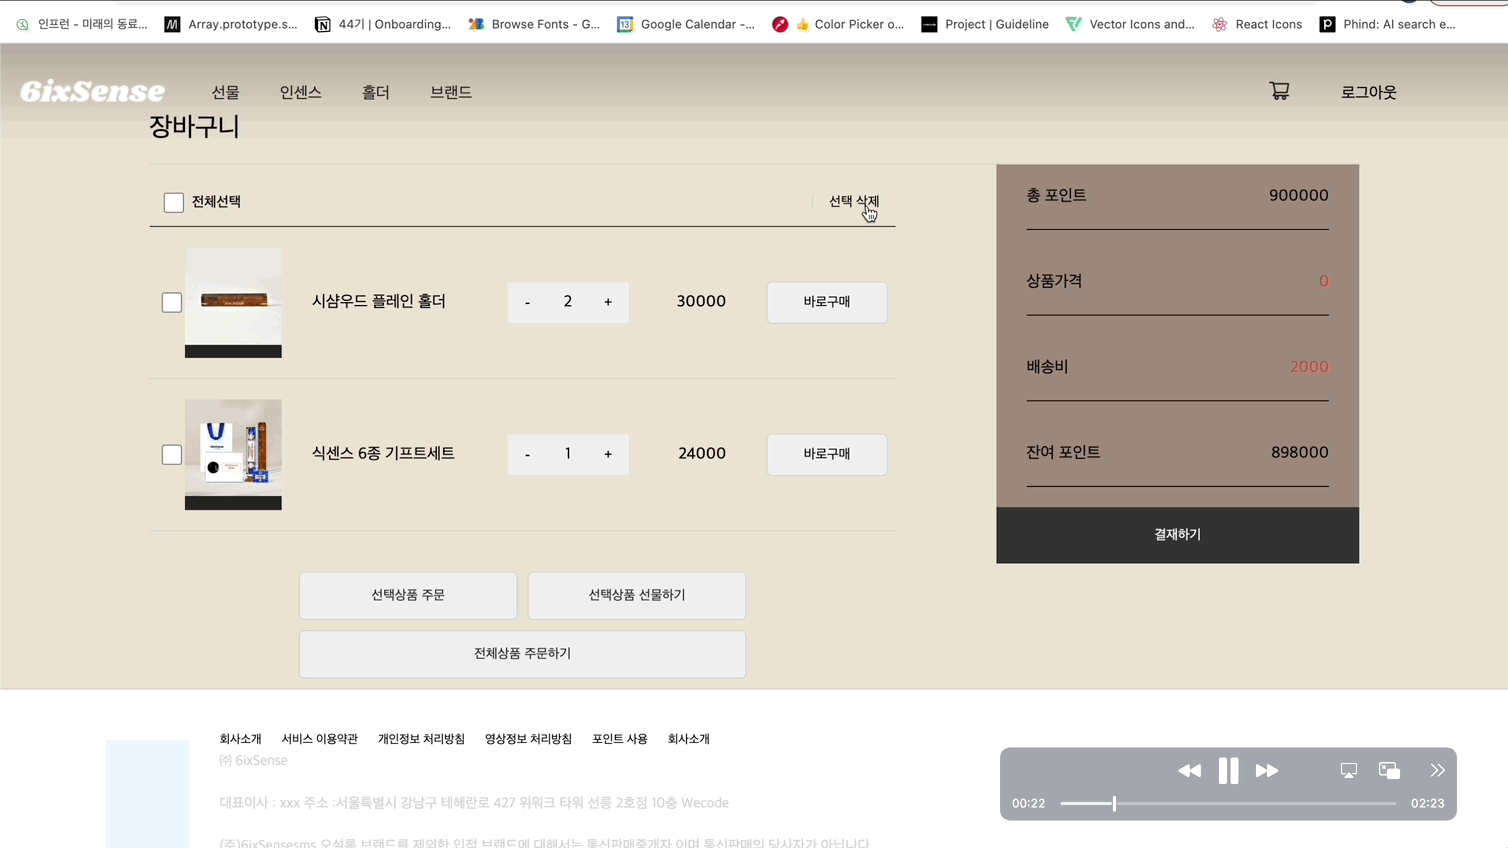Open the 서비스 이용약관 footer link
Image resolution: width=1508 pixels, height=848 pixels.
tap(320, 739)
